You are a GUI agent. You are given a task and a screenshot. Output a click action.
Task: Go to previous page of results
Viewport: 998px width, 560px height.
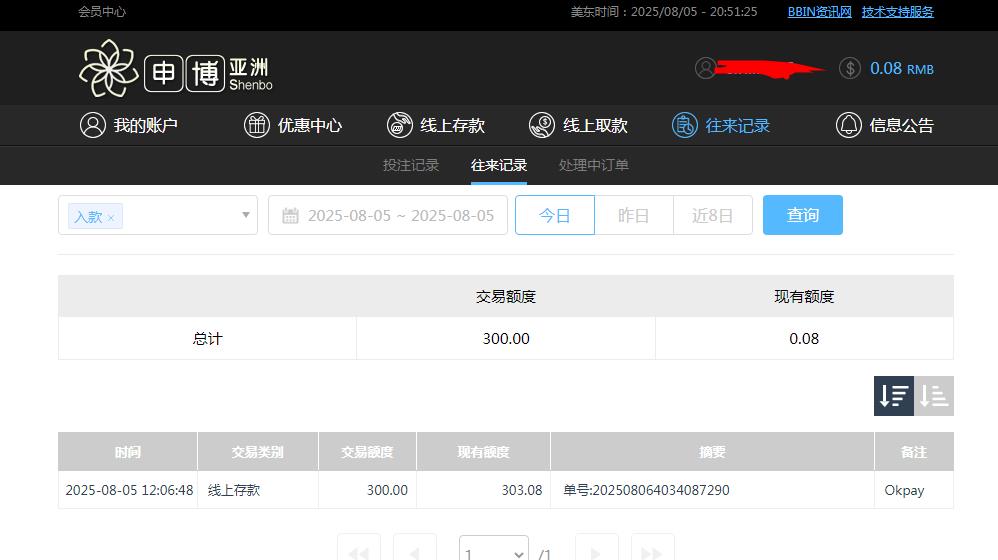point(415,551)
